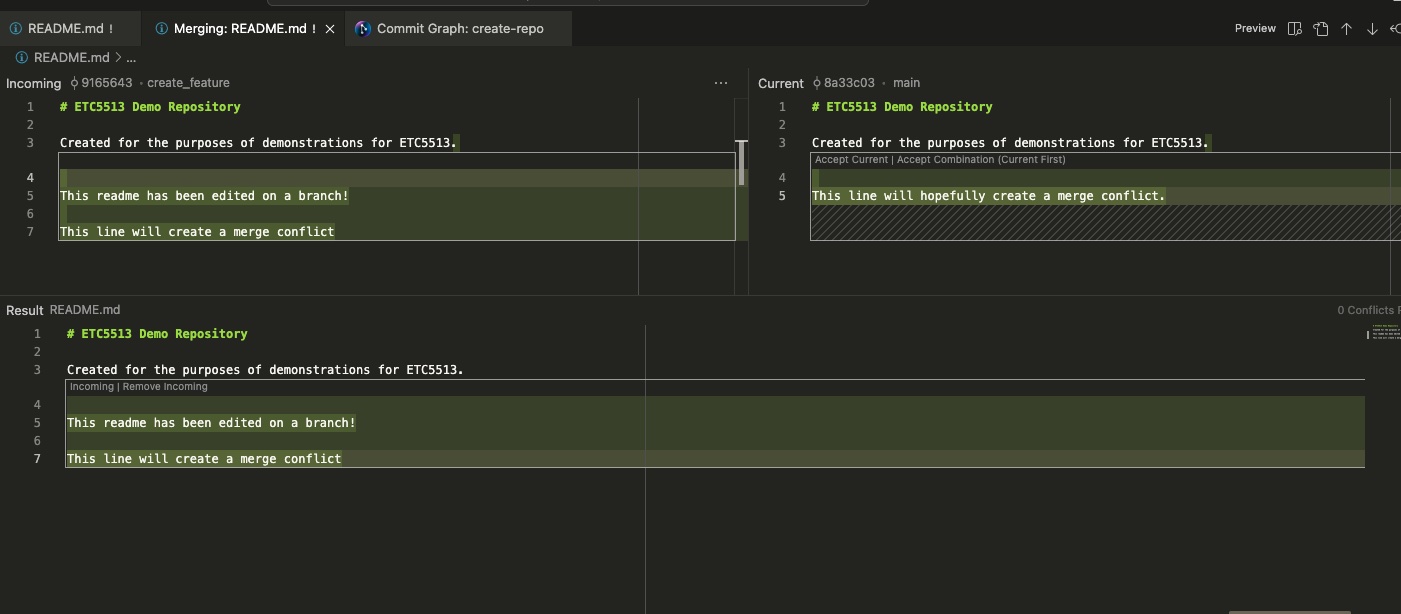The height and width of the screenshot is (614, 1401).
Task: Click the current commit 8a33c03 hash
Action: [848, 83]
